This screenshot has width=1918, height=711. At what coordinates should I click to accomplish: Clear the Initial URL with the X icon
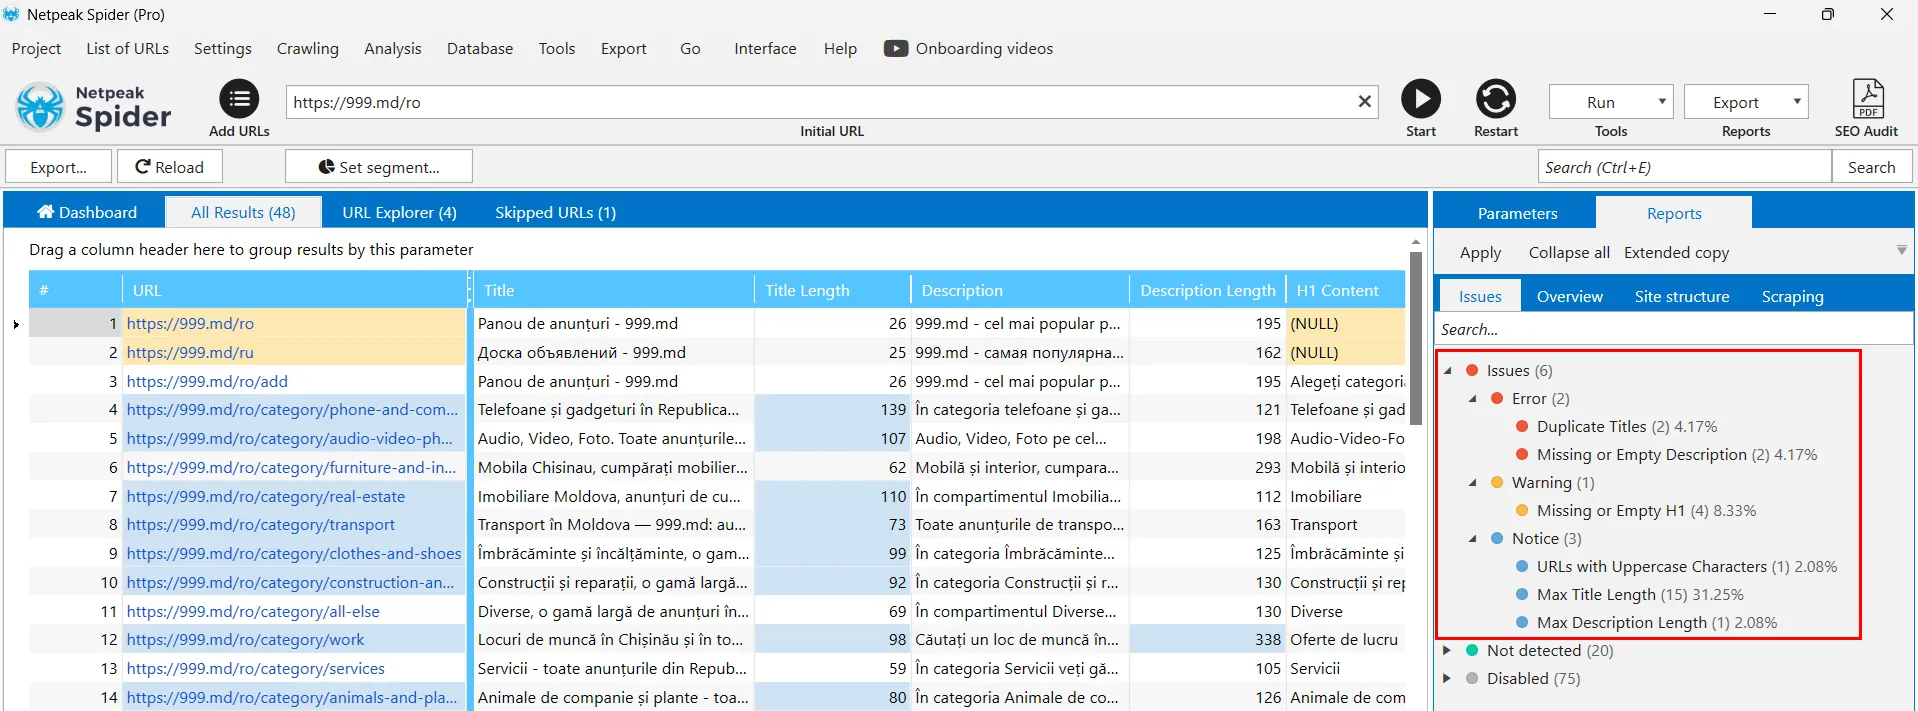pyautogui.click(x=1364, y=101)
